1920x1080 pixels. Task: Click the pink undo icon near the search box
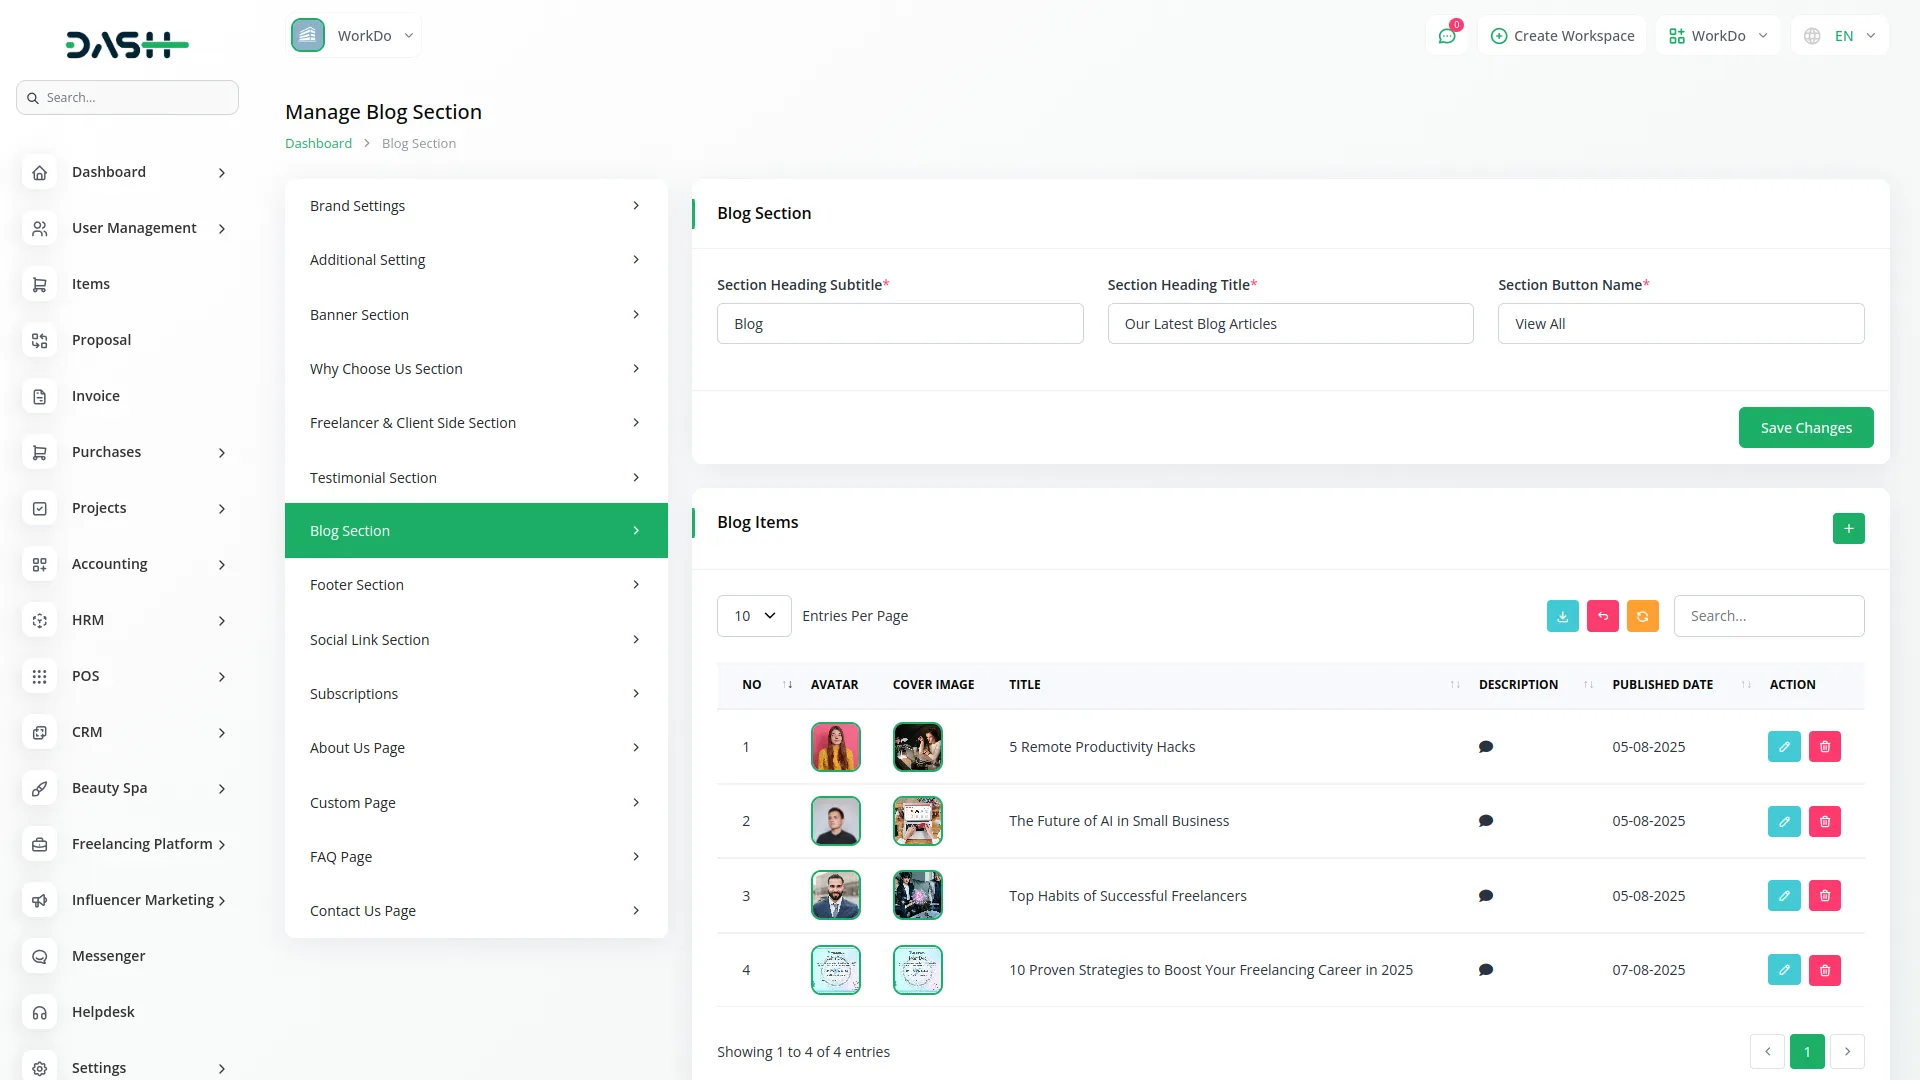(x=1602, y=616)
